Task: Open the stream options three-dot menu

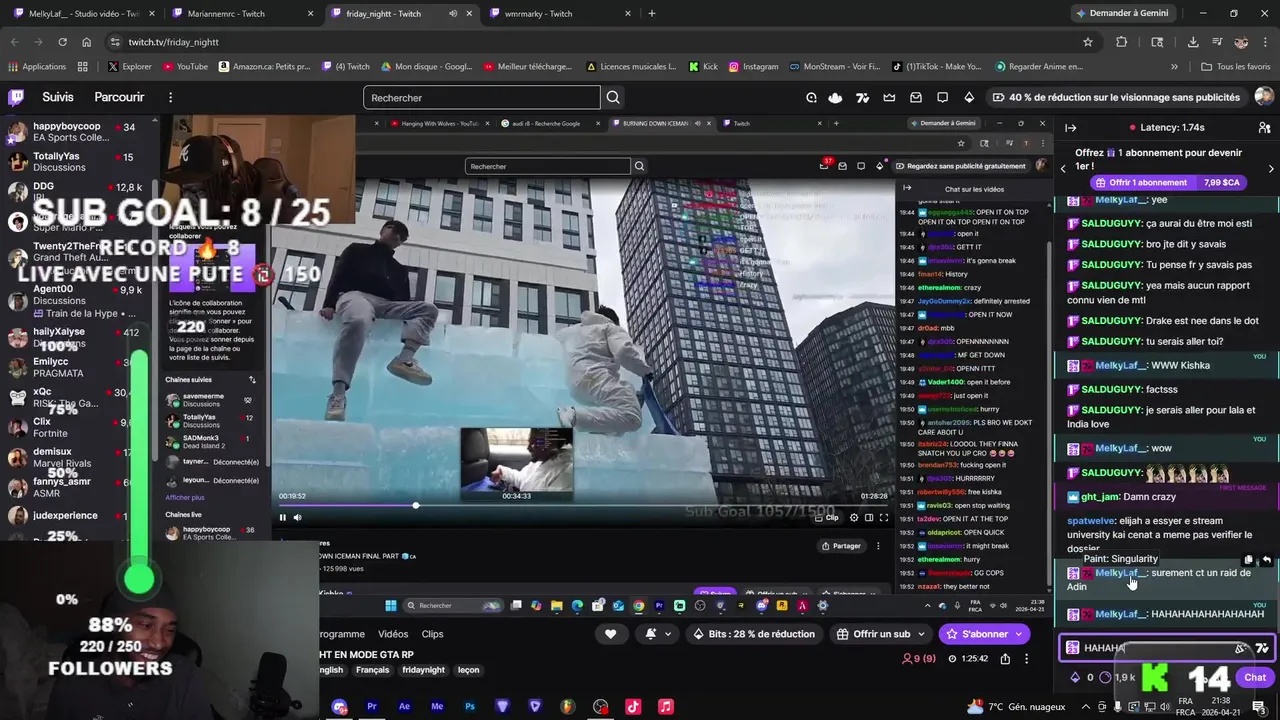Action: click(x=1026, y=658)
